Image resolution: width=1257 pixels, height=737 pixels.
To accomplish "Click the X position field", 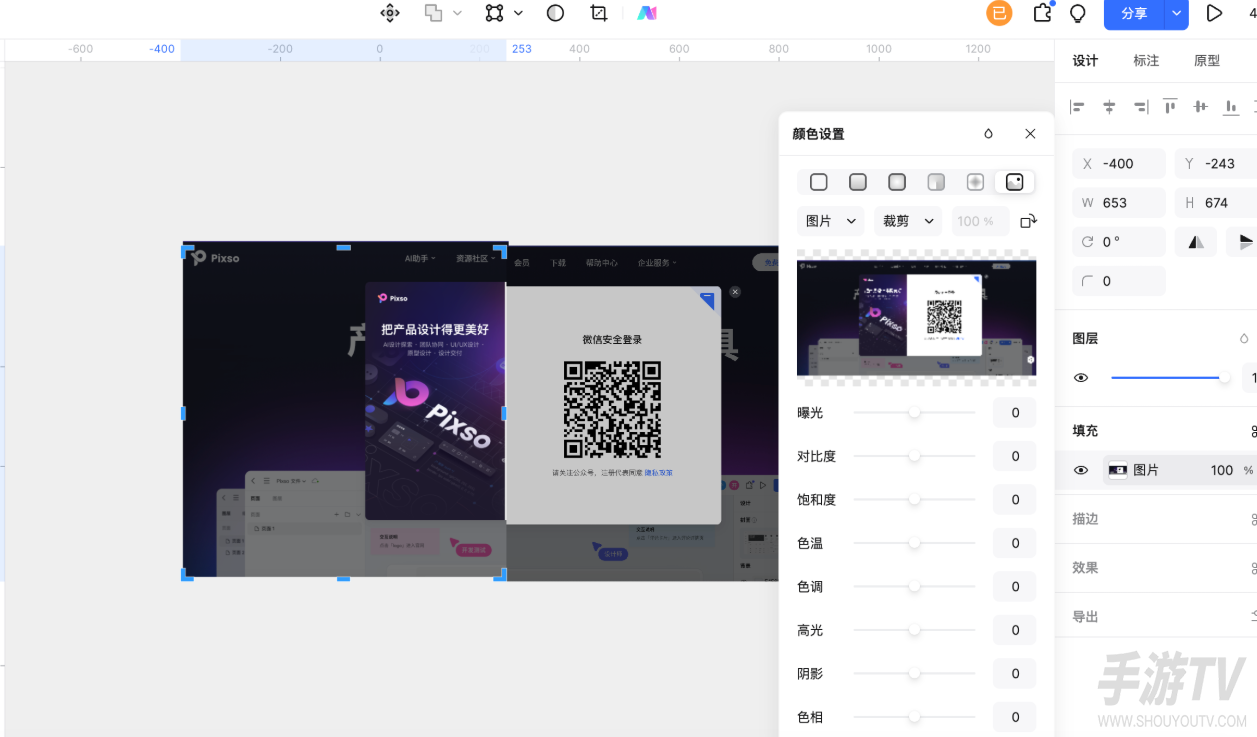I will click(x=1119, y=163).
